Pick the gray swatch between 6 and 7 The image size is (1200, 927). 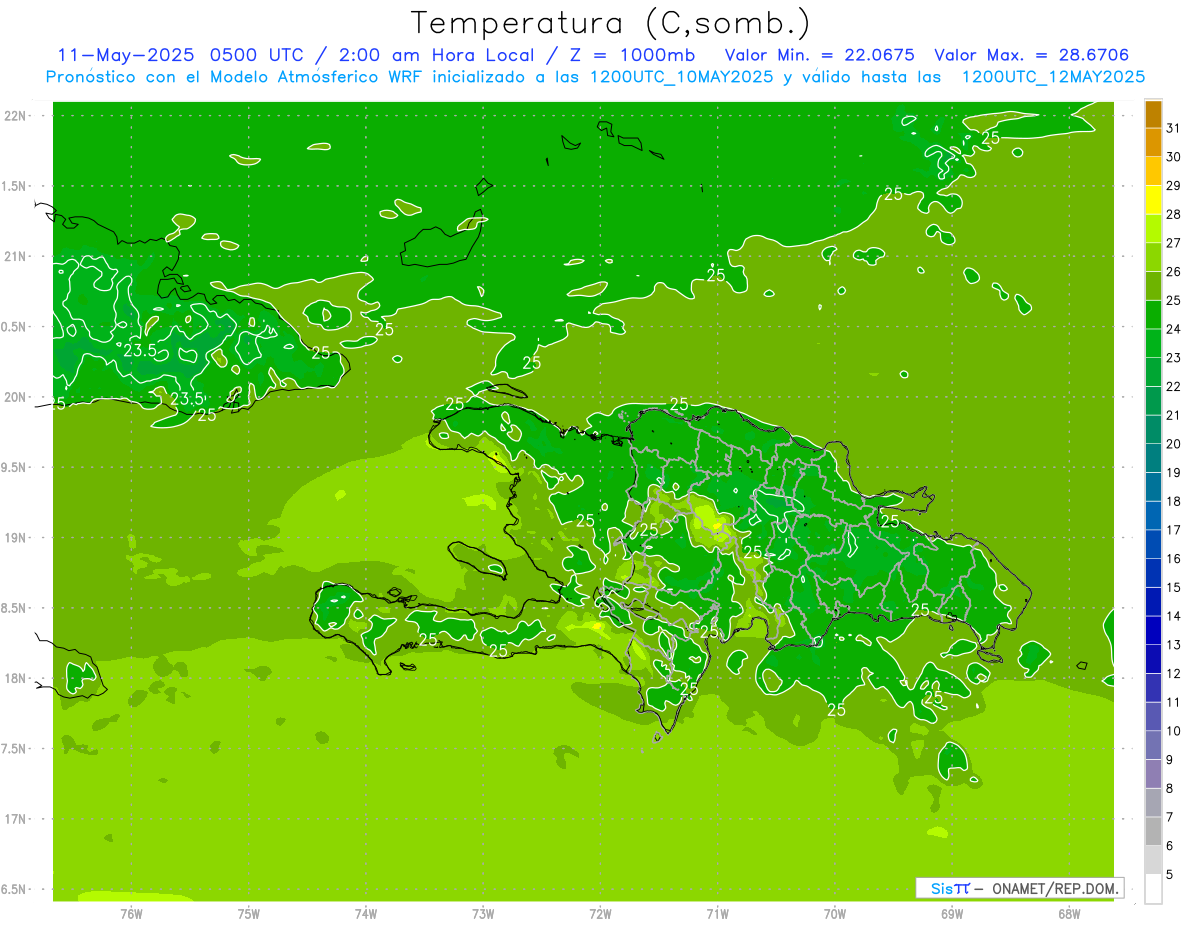(1153, 831)
